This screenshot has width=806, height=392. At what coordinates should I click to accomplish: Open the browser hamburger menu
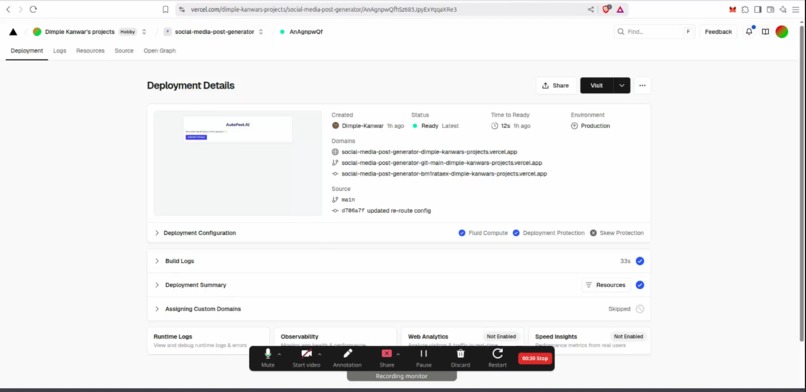pyautogui.click(x=795, y=9)
